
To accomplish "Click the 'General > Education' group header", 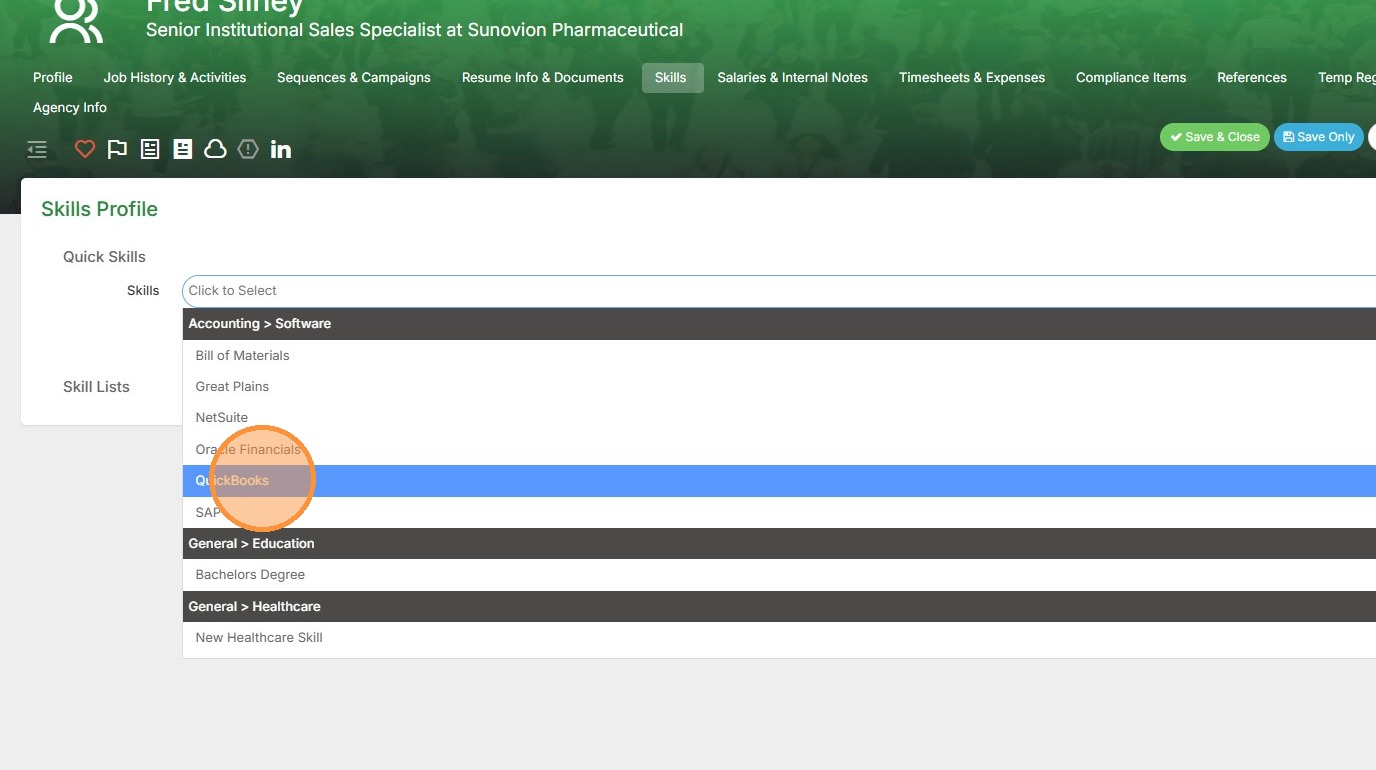I will pos(779,543).
